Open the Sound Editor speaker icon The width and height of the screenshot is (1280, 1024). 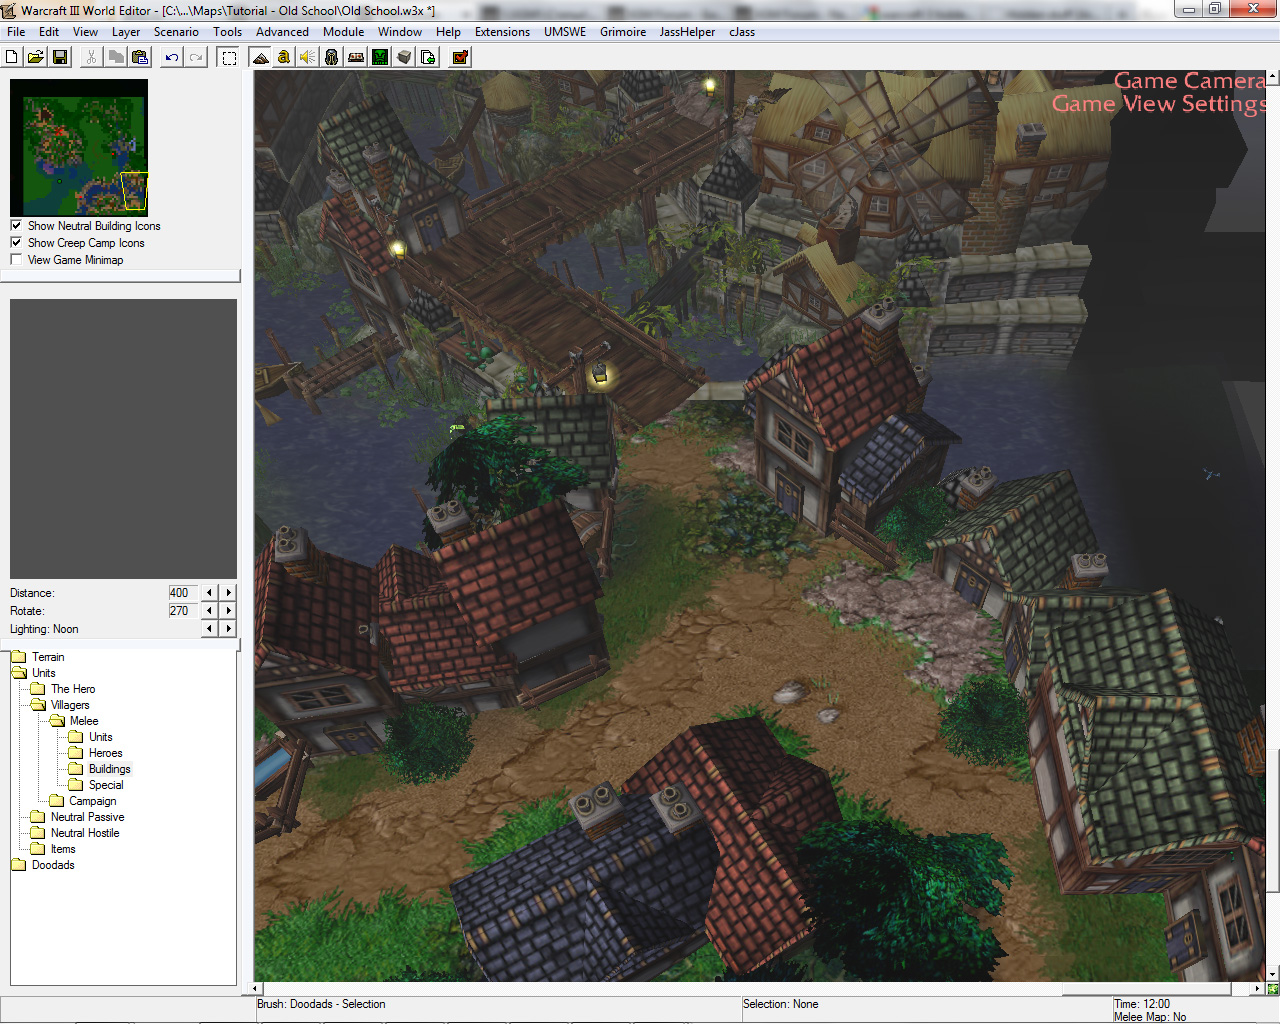(308, 57)
